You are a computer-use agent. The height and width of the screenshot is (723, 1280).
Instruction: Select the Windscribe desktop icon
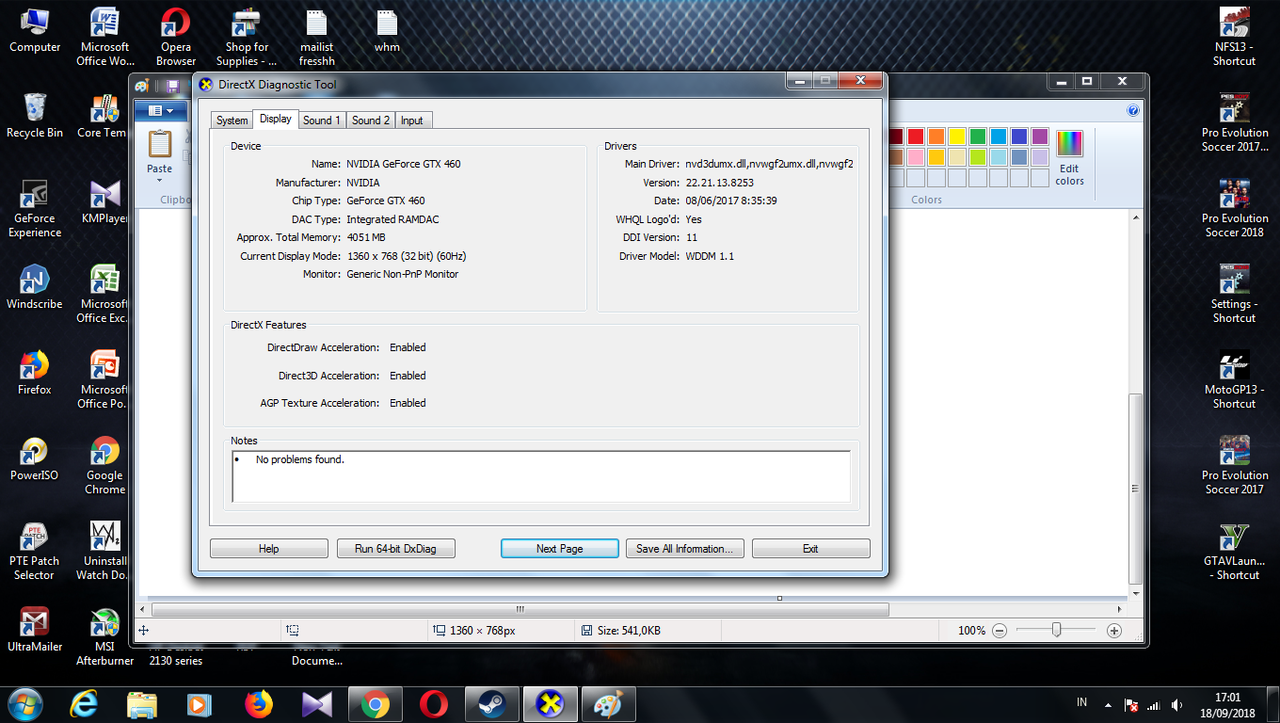(34, 288)
